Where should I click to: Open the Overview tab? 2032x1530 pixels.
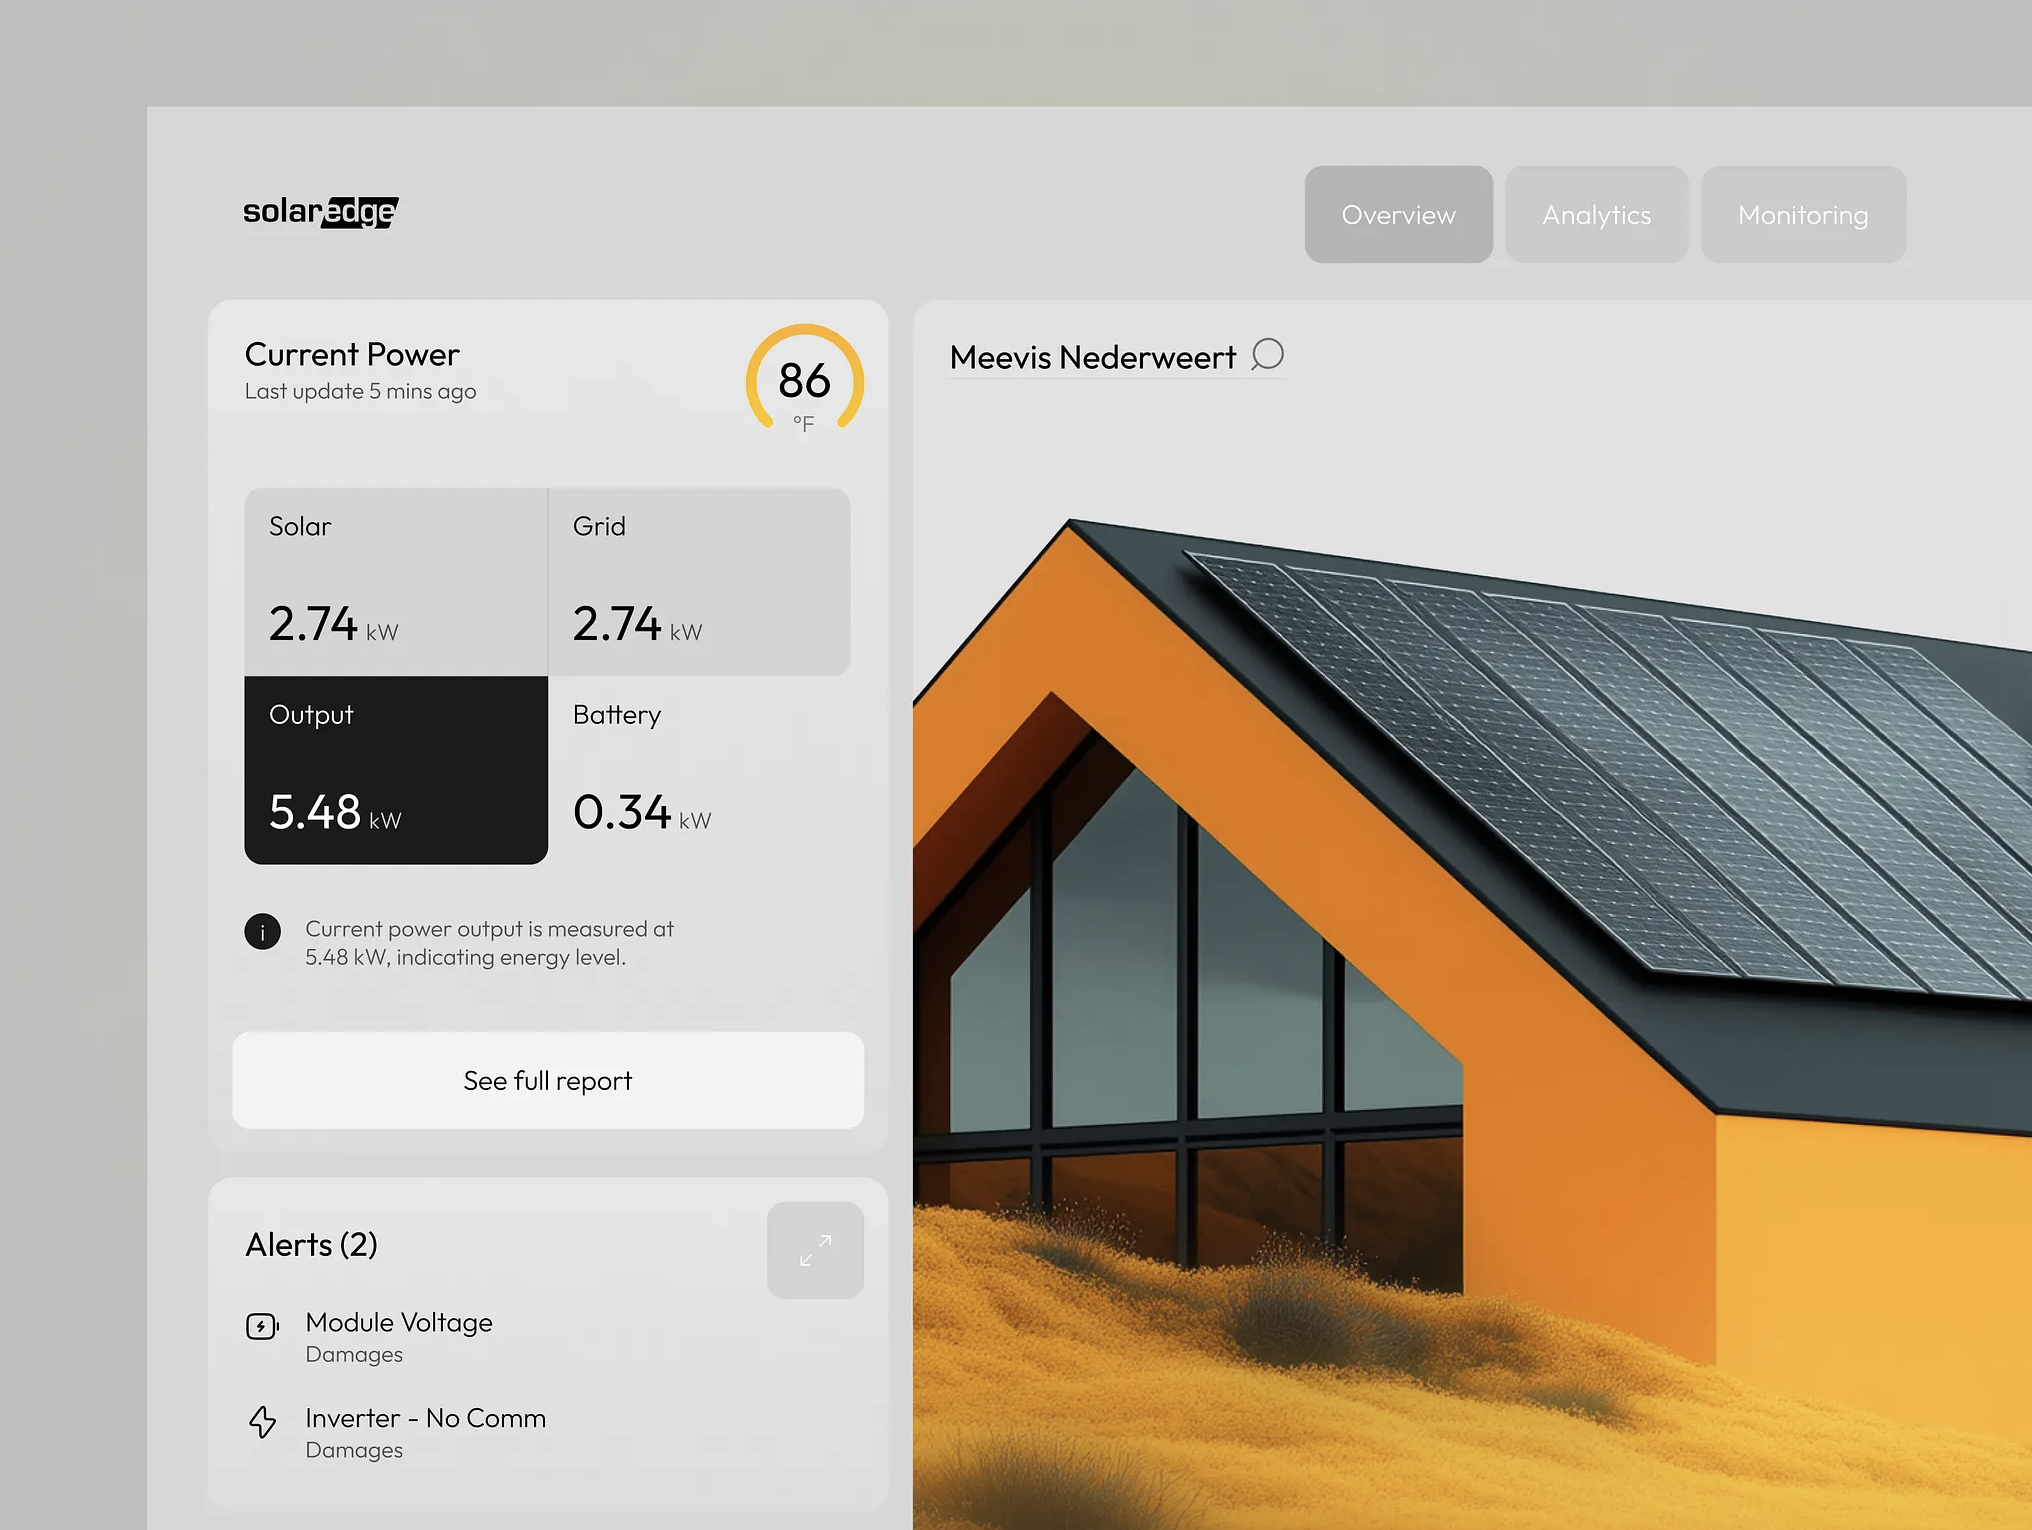1398,215
